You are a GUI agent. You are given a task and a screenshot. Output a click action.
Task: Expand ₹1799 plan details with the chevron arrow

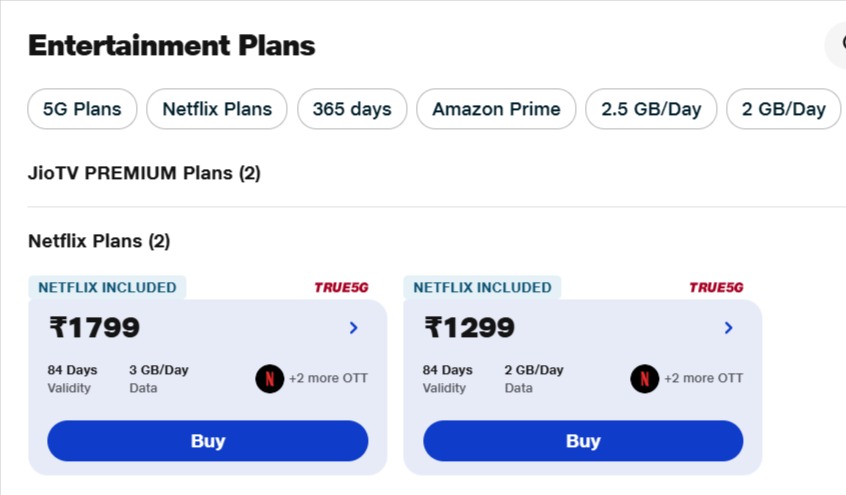pos(354,328)
